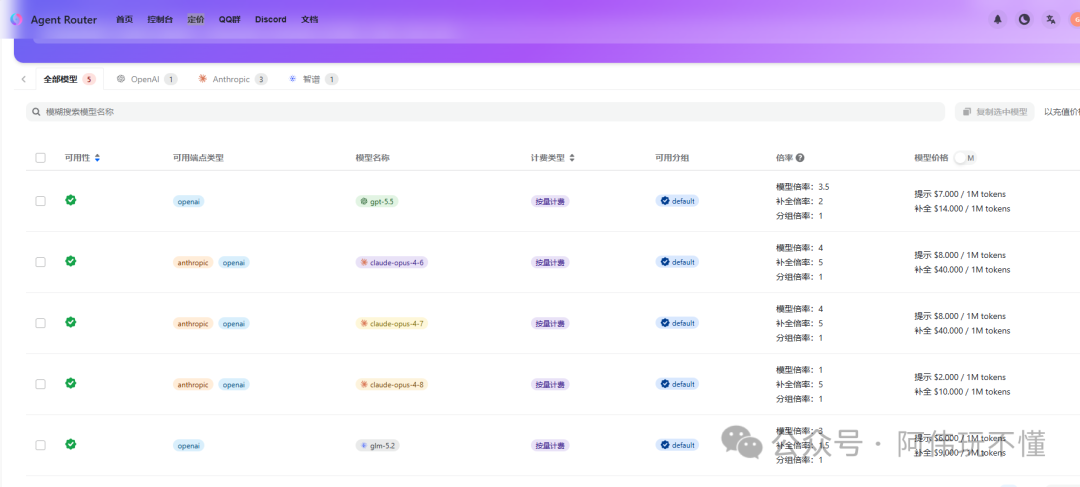The height and width of the screenshot is (487, 1080).
Task: Open the language translate icon
Action: 1050,19
